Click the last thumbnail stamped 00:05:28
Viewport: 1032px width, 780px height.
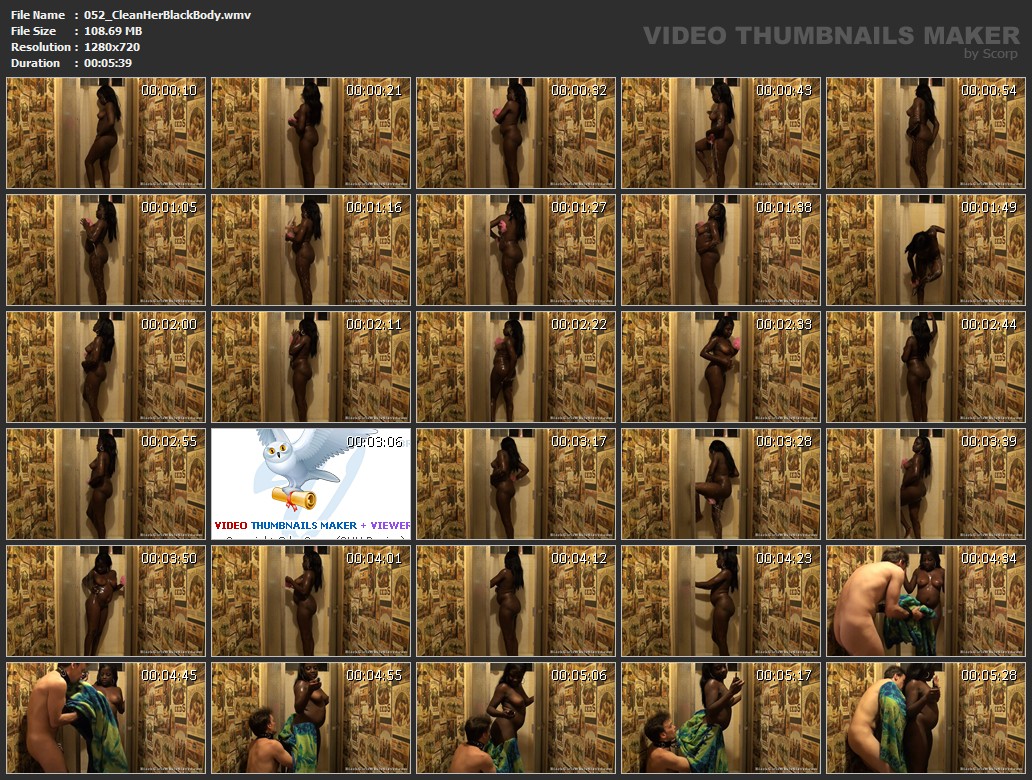[x=925, y=717]
